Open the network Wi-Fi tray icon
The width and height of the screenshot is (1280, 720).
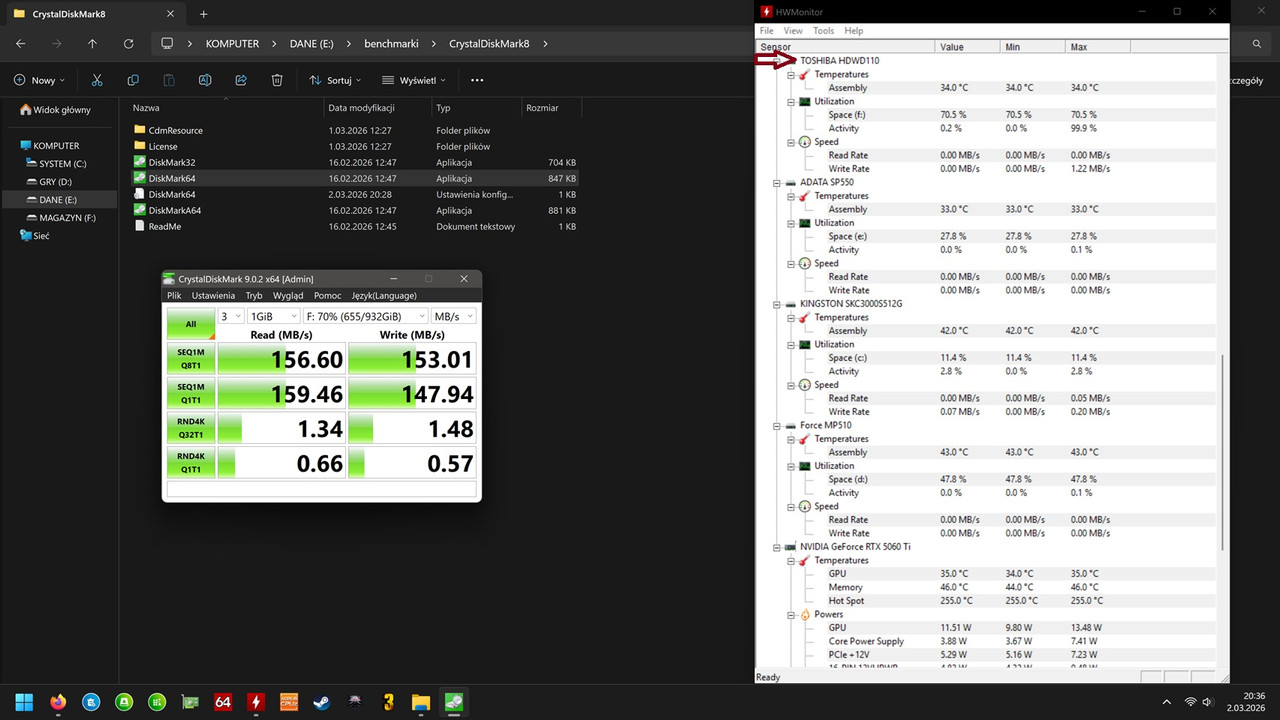click(1190, 702)
